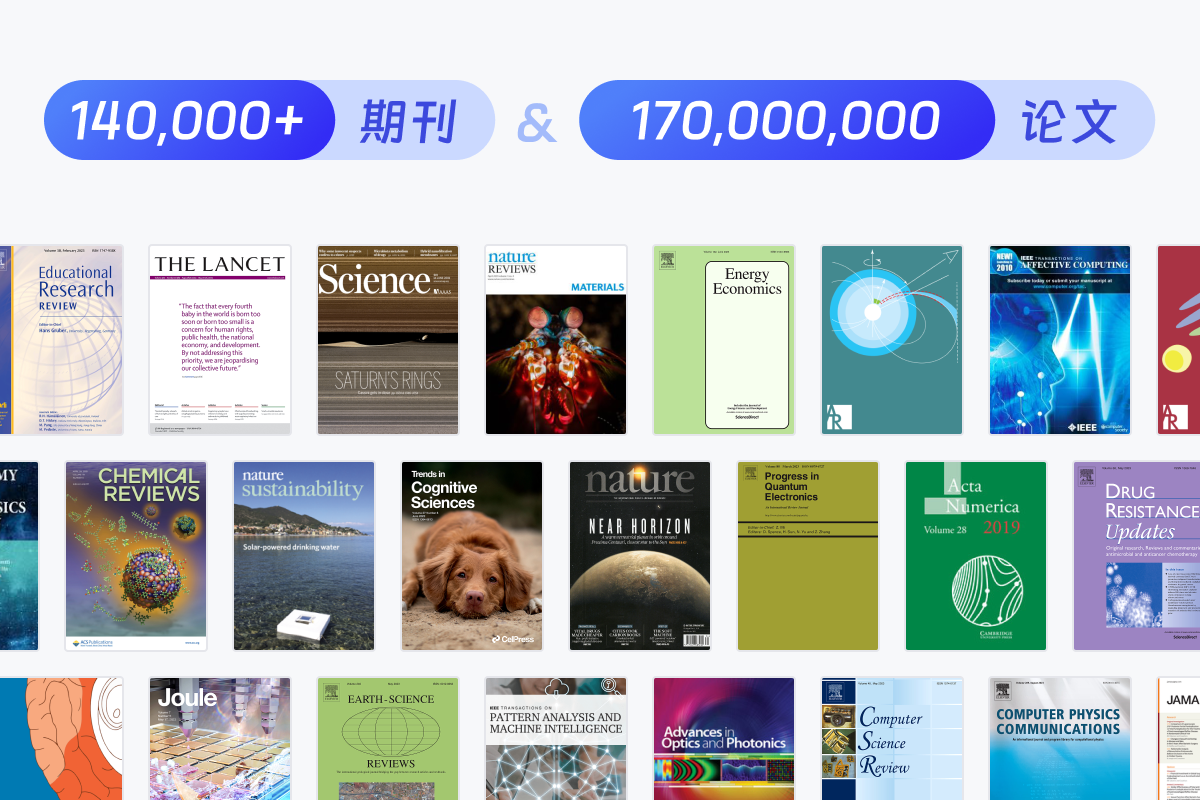Open the Science Saturn's Rings cover
1200x800 pixels.
click(388, 340)
